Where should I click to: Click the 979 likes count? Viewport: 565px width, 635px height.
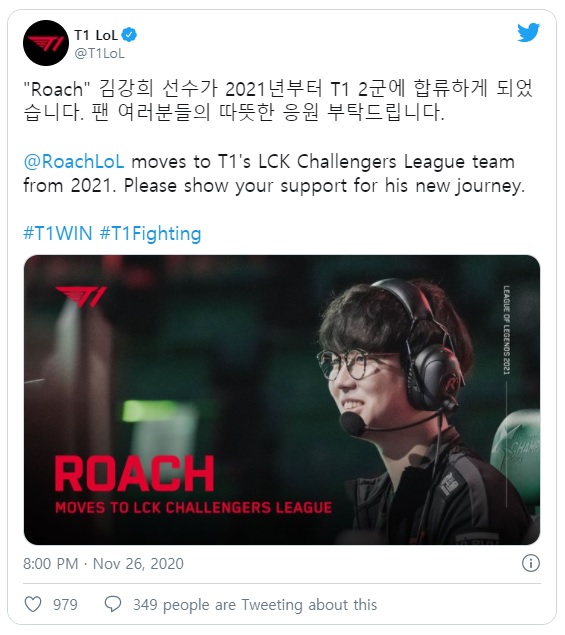click(65, 605)
